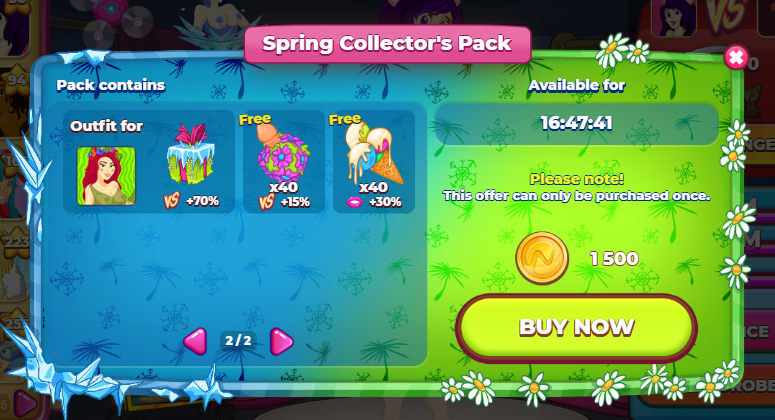775x420 pixels.
Task: Click the 2 / 2 page indicator
Action: pos(238,340)
